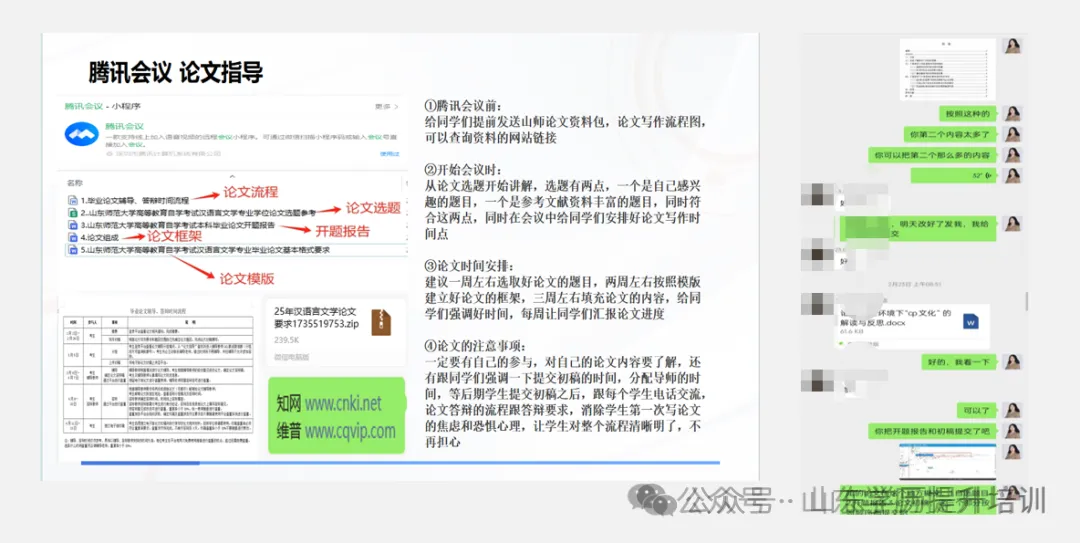Open the zip archive icon in file card
1080x543 pixels.
(381, 322)
